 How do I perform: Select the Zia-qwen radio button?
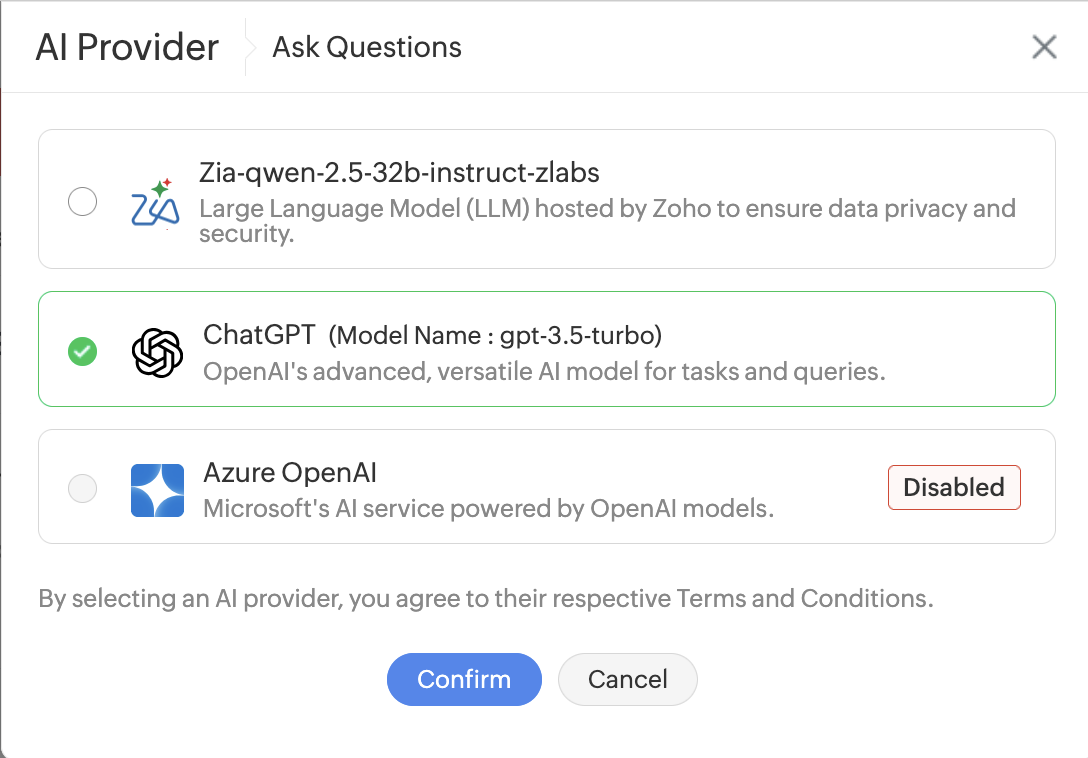click(83, 201)
